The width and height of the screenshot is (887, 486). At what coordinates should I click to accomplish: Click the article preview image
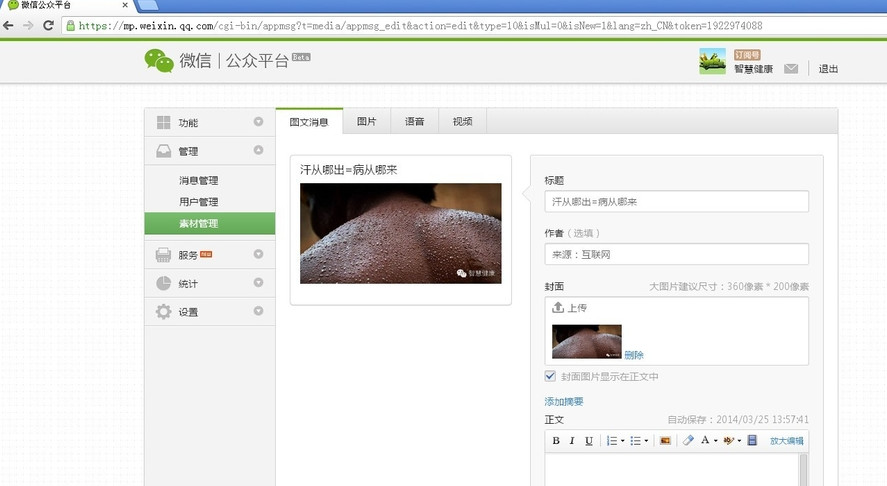[x=401, y=233]
